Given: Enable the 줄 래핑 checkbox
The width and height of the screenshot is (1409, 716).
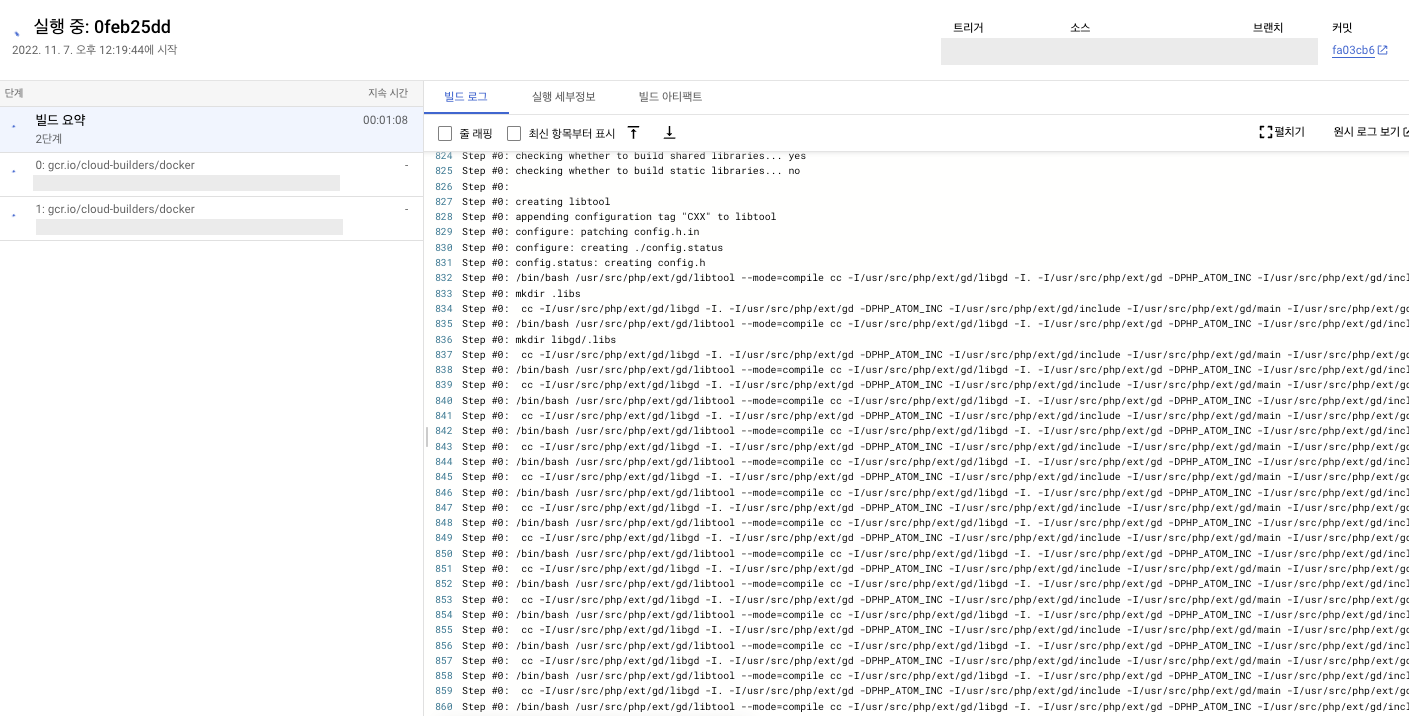Looking at the screenshot, I should 445,133.
